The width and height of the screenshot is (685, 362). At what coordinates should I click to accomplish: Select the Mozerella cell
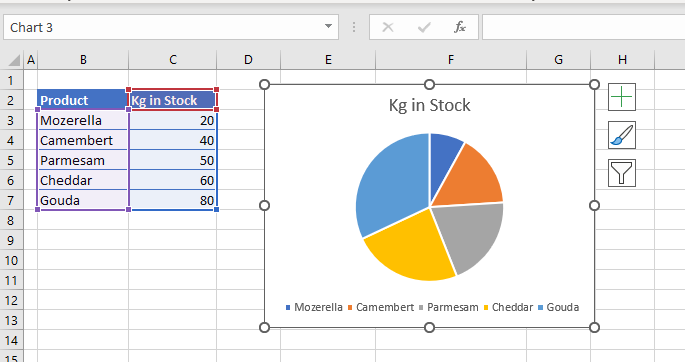coord(83,120)
